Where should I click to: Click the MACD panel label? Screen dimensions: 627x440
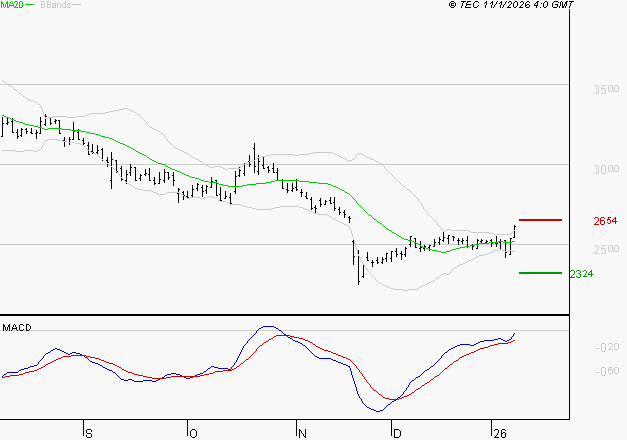(x=17, y=328)
